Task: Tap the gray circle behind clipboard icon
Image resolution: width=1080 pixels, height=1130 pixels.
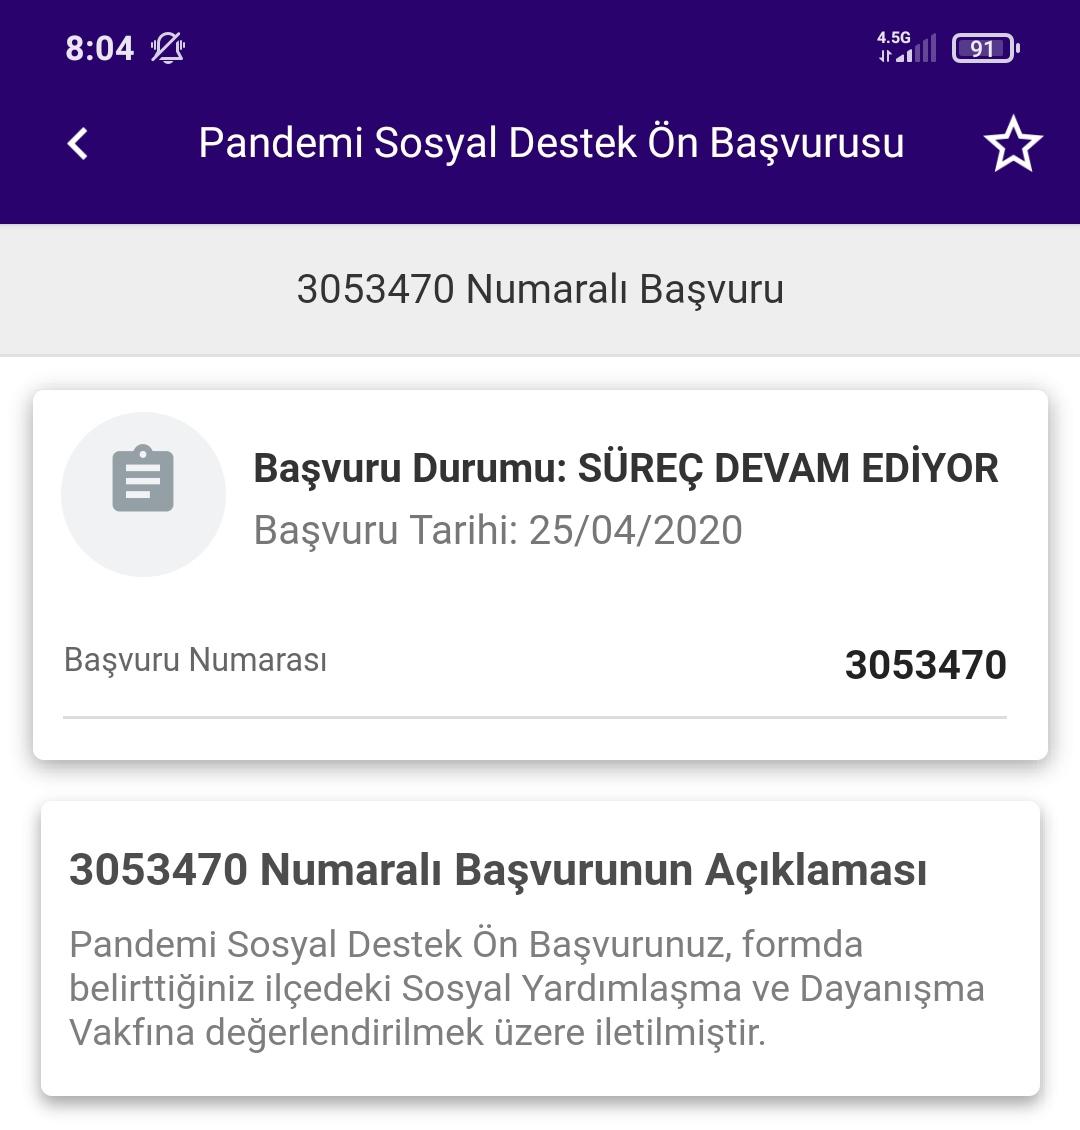Action: point(143,494)
